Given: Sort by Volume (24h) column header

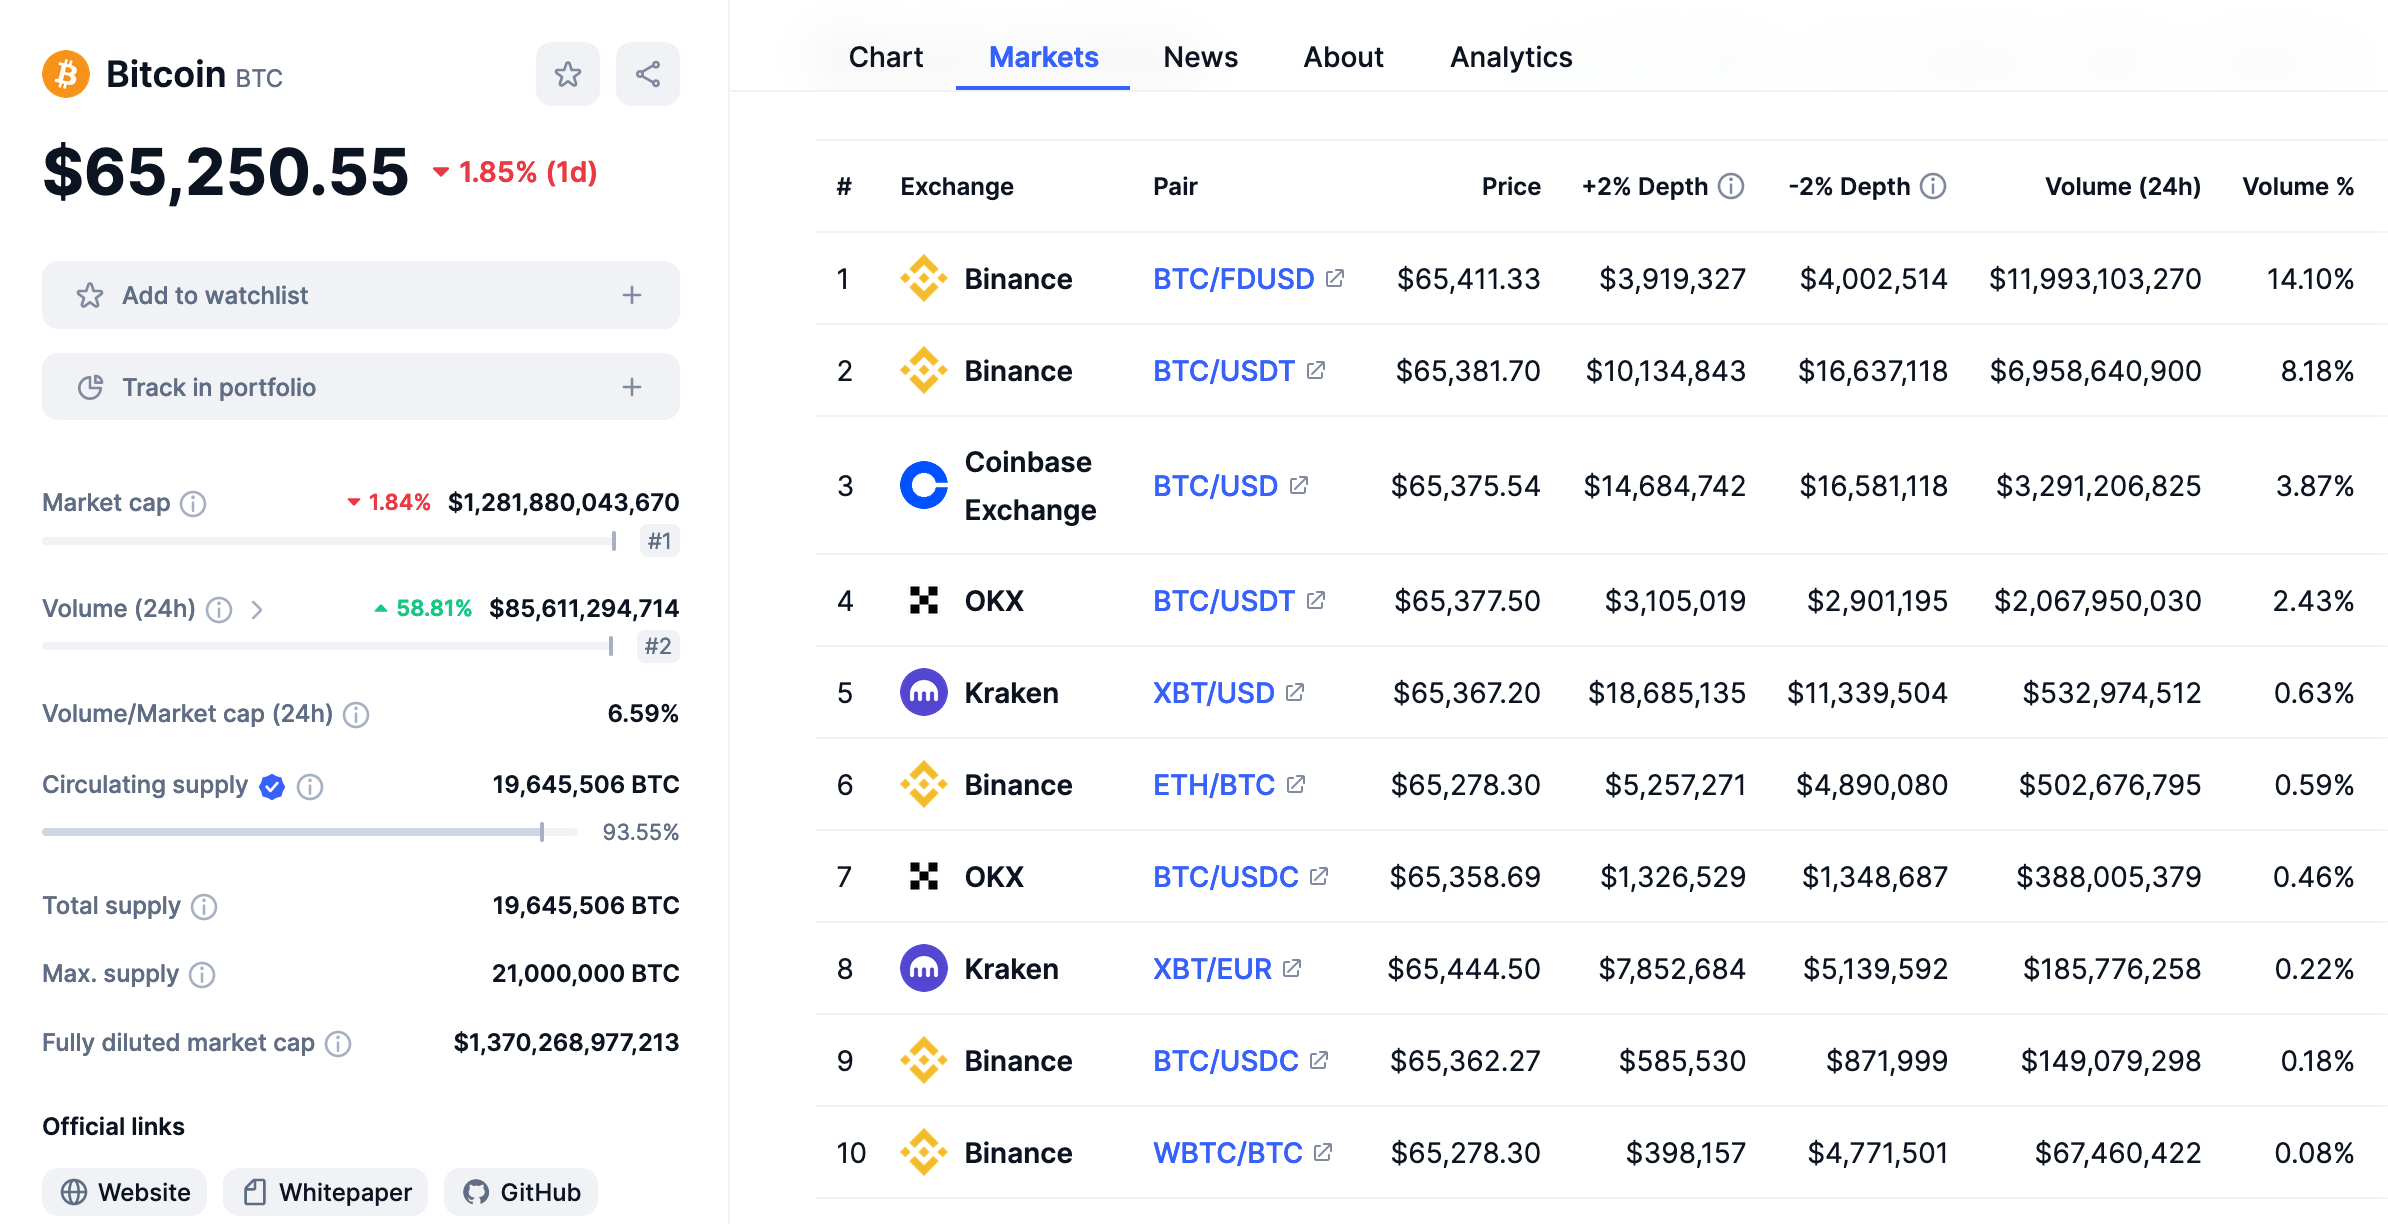Looking at the screenshot, I should (x=2123, y=186).
